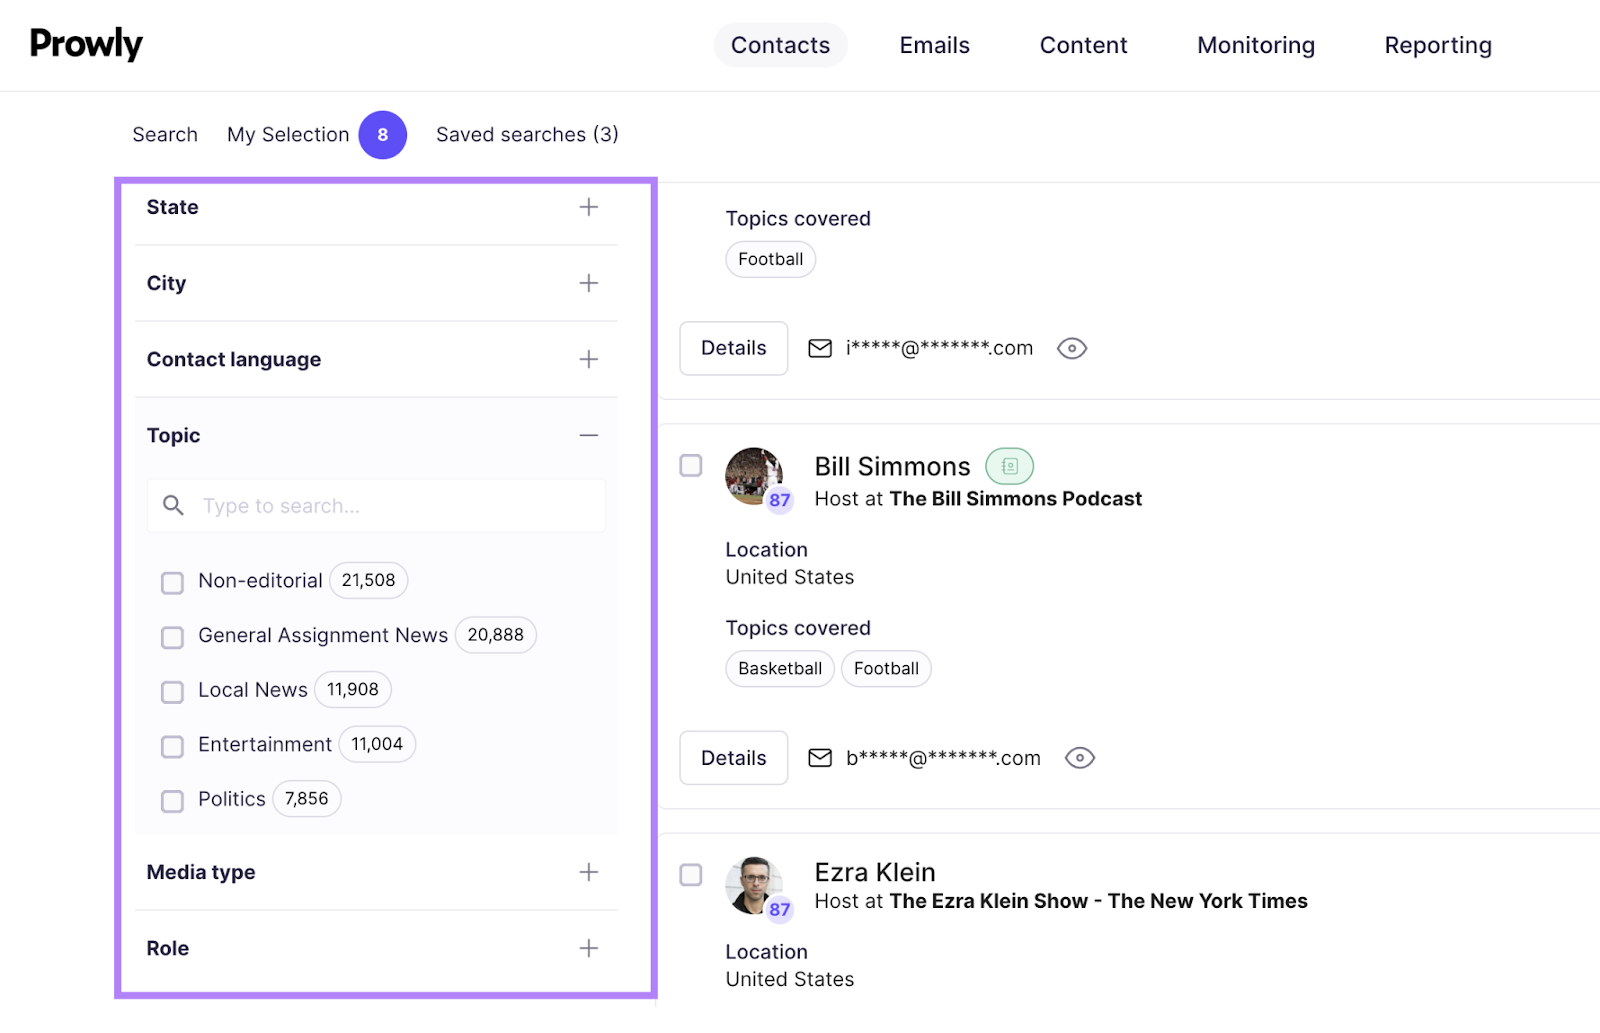This screenshot has height=1033, width=1600.
Task: Switch to the Emails tab
Action: (x=933, y=44)
